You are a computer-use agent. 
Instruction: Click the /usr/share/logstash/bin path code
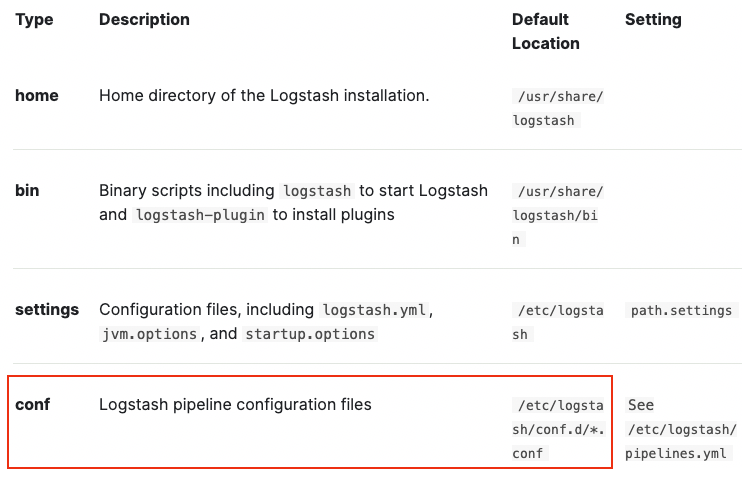(558, 215)
